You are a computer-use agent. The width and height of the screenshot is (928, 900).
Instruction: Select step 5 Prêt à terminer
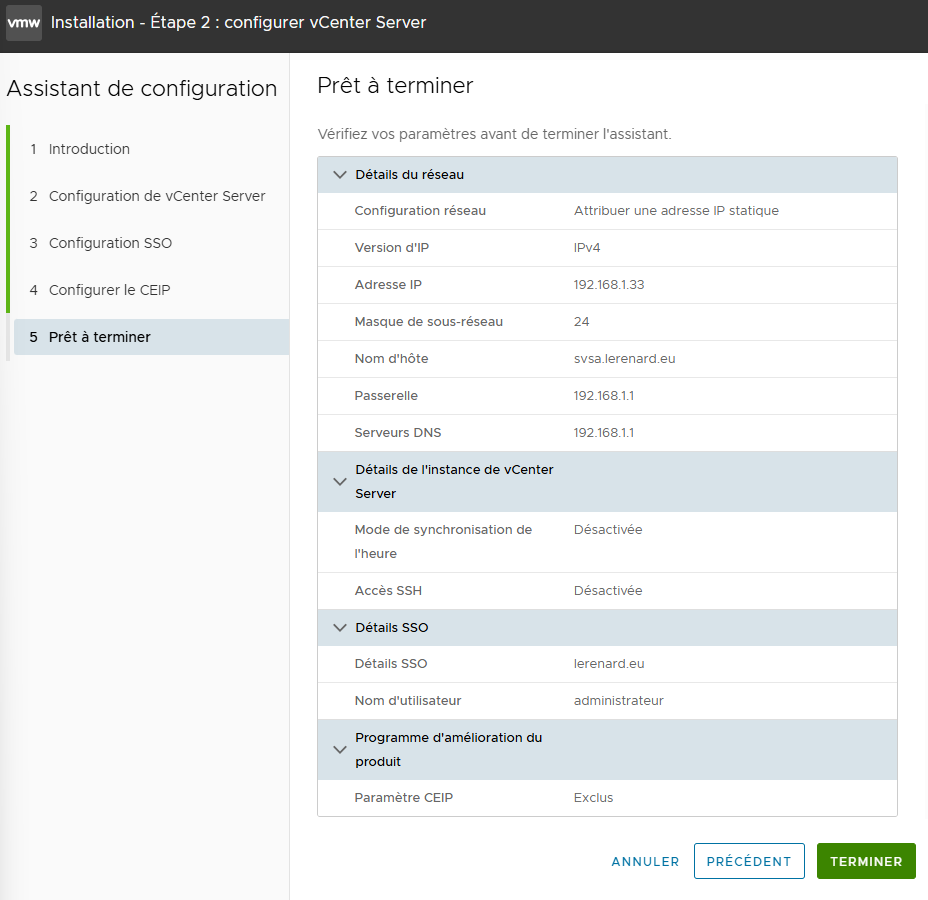[x=151, y=337]
